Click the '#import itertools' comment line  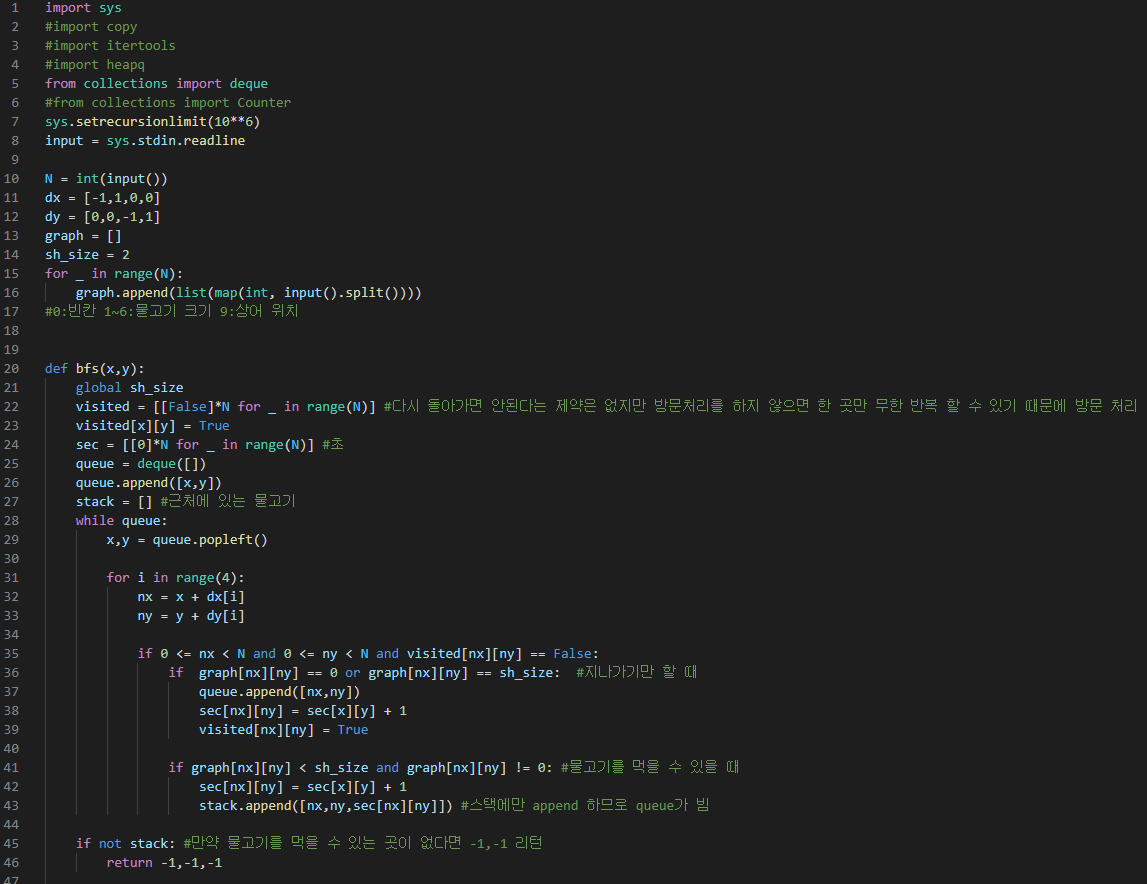tap(110, 45)
